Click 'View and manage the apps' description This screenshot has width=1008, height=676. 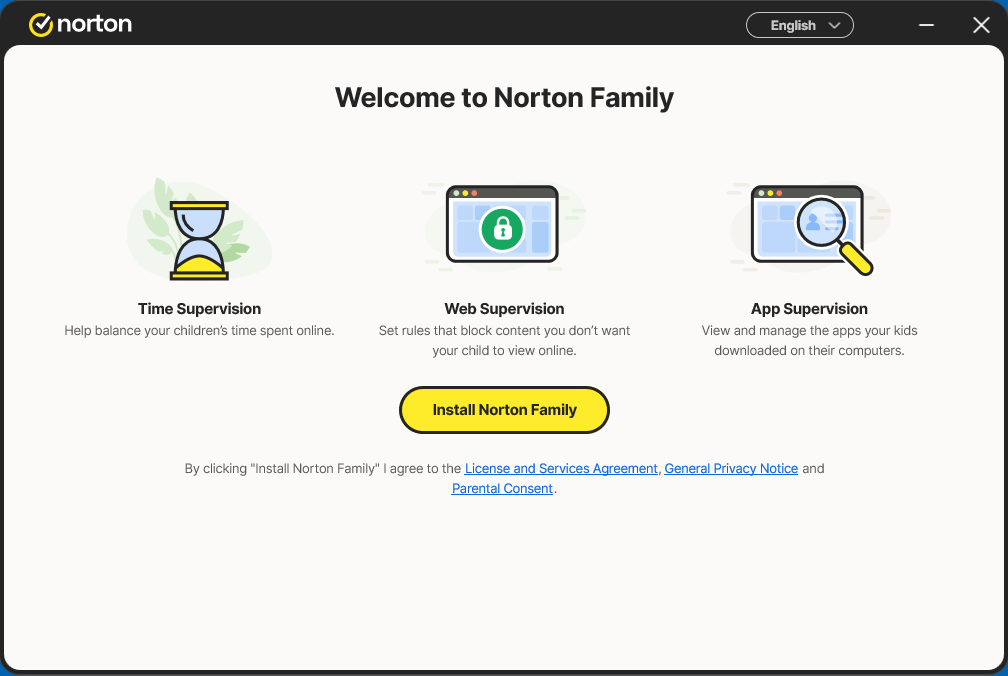(x=809, y=340)
